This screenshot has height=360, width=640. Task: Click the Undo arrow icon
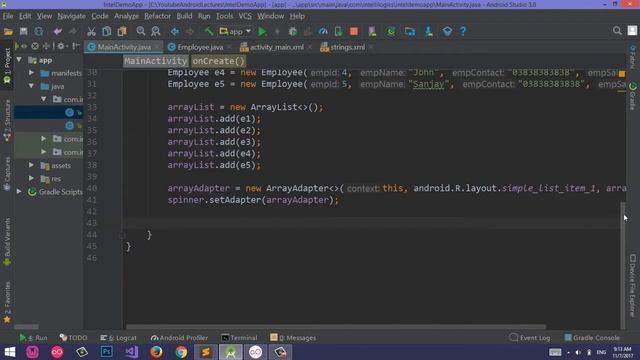tap(57, 31)
